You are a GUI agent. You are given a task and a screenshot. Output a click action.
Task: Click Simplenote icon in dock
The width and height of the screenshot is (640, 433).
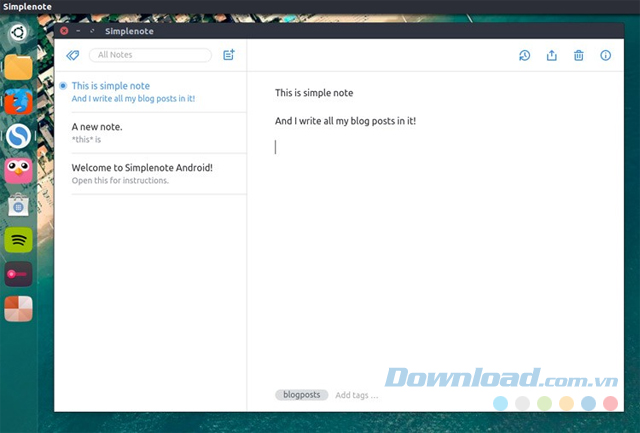coord(19,136)
